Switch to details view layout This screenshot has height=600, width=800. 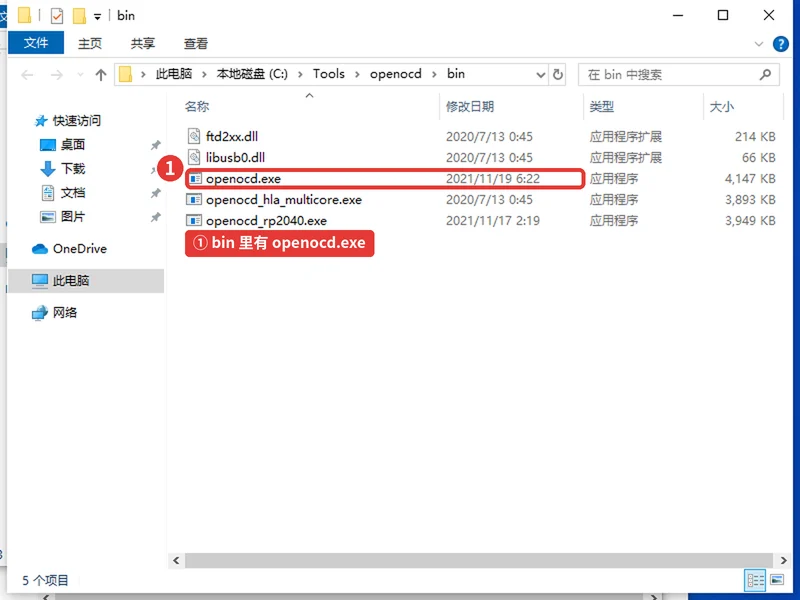tap(756, 580)
